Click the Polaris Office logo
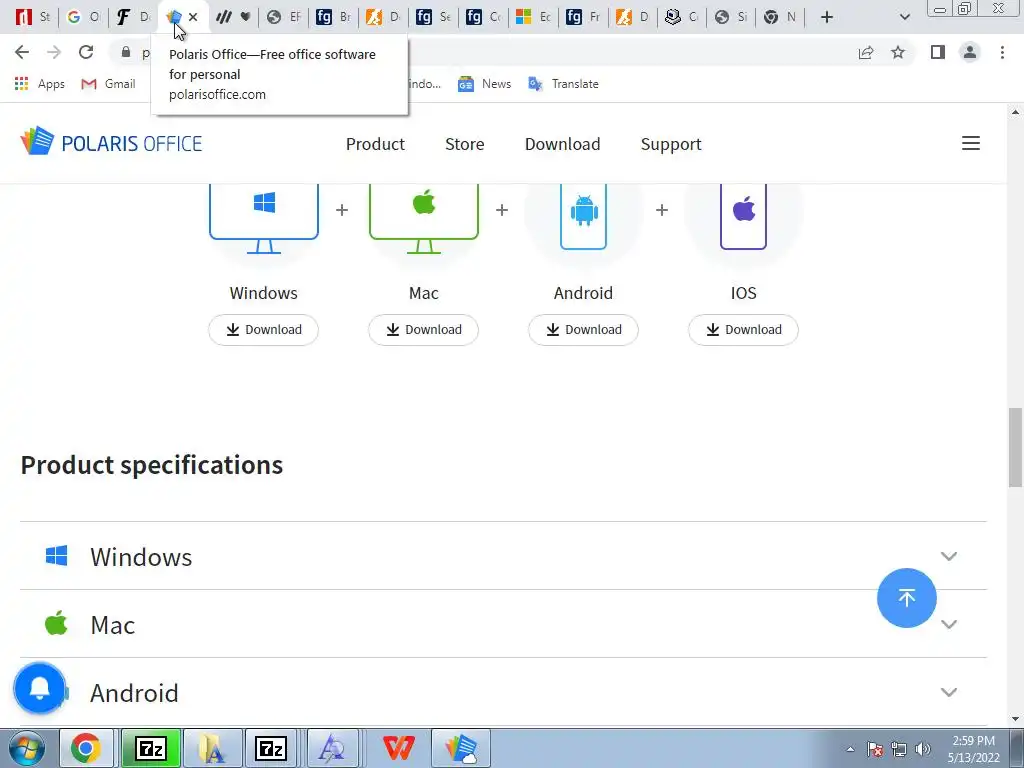 pos(111,142)
